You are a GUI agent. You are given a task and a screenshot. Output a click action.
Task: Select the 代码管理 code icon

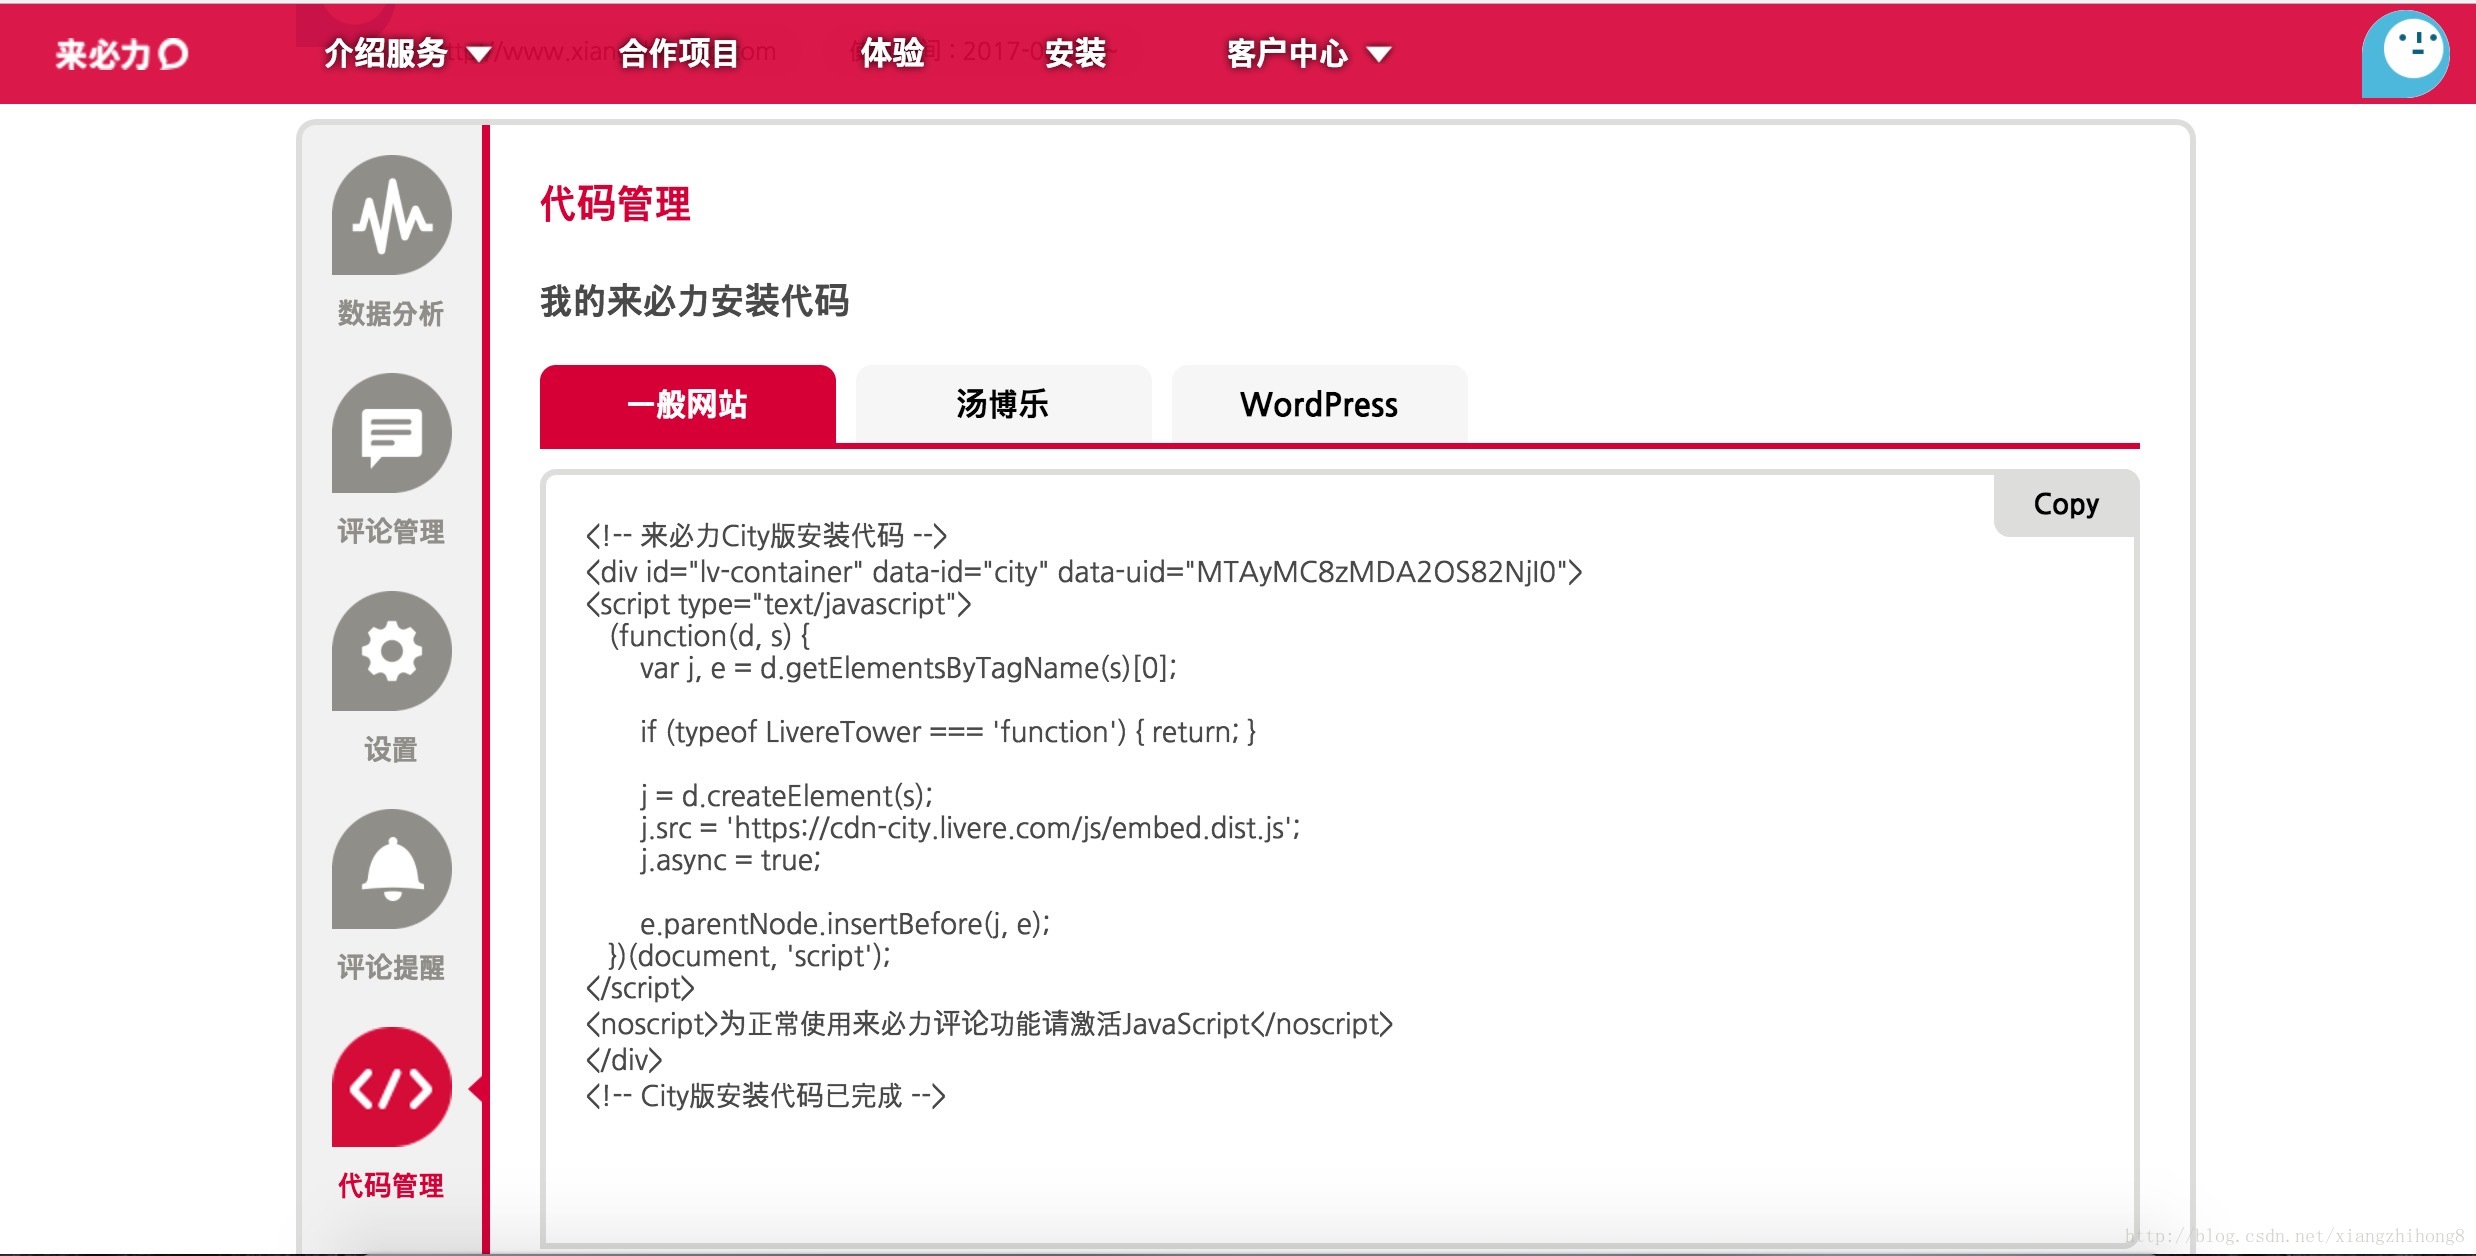click(391, 1087)
